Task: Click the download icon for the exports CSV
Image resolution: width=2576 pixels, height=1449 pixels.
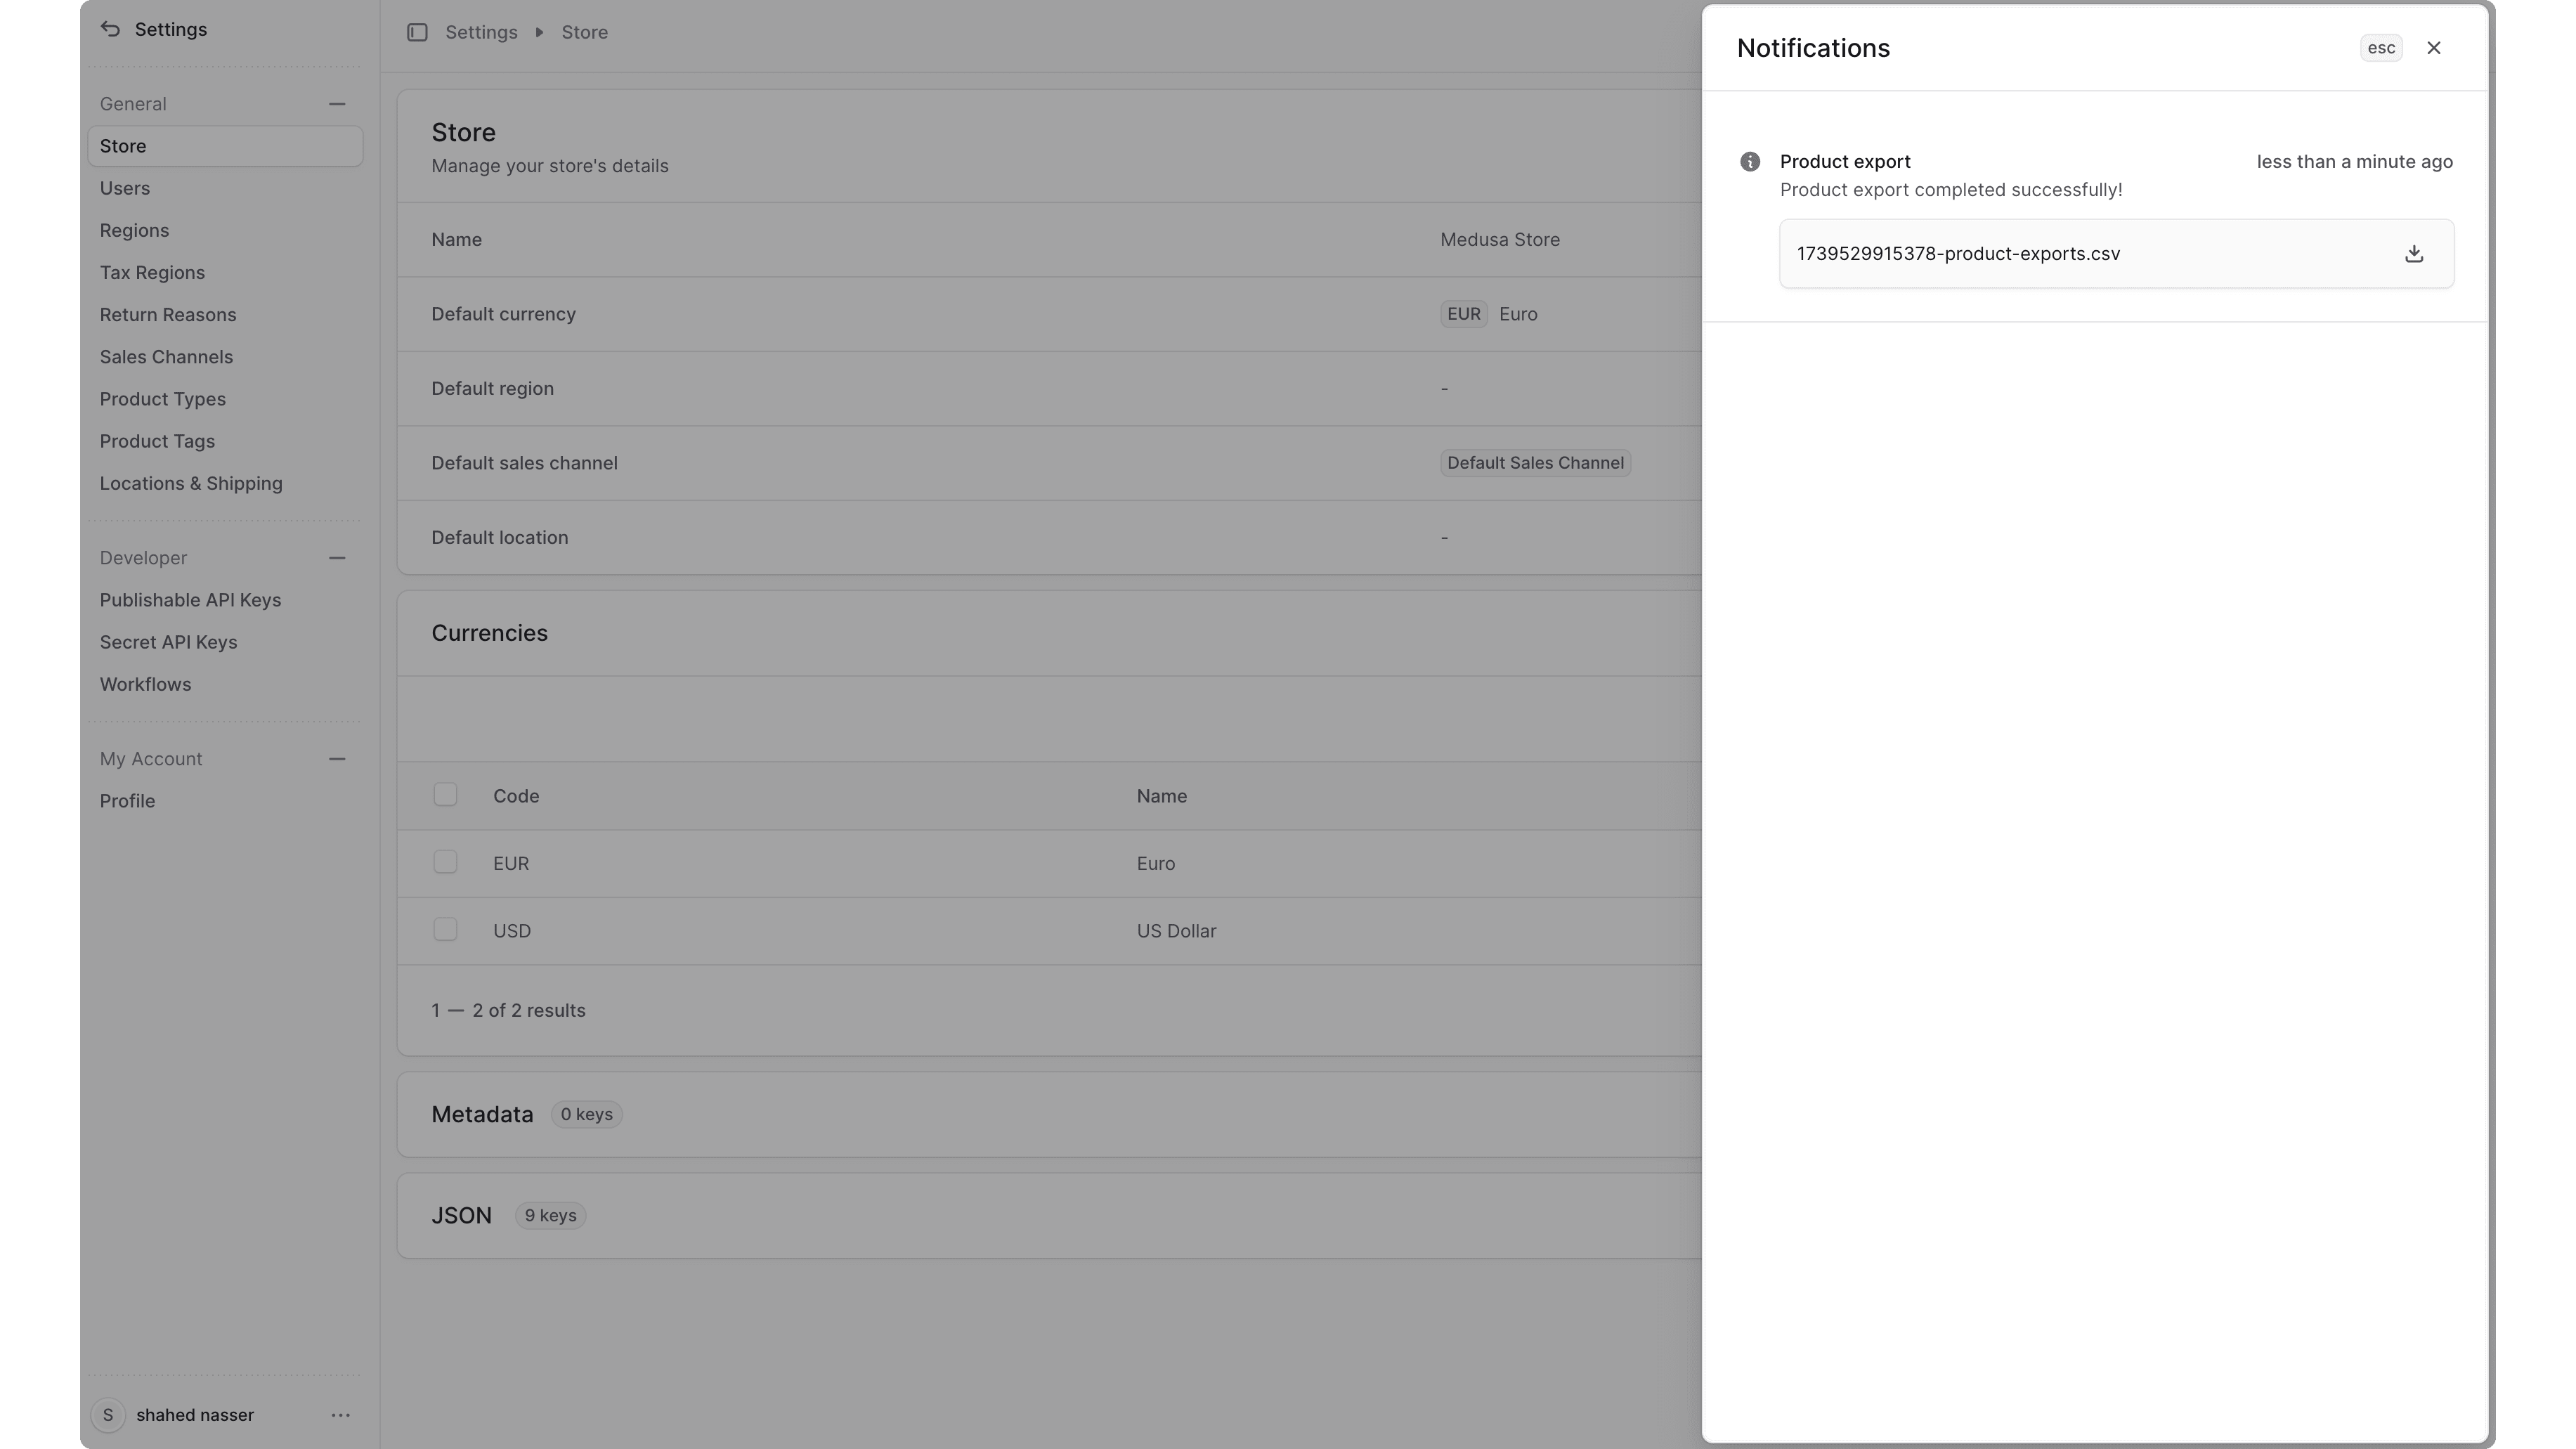Action: 2414,254
